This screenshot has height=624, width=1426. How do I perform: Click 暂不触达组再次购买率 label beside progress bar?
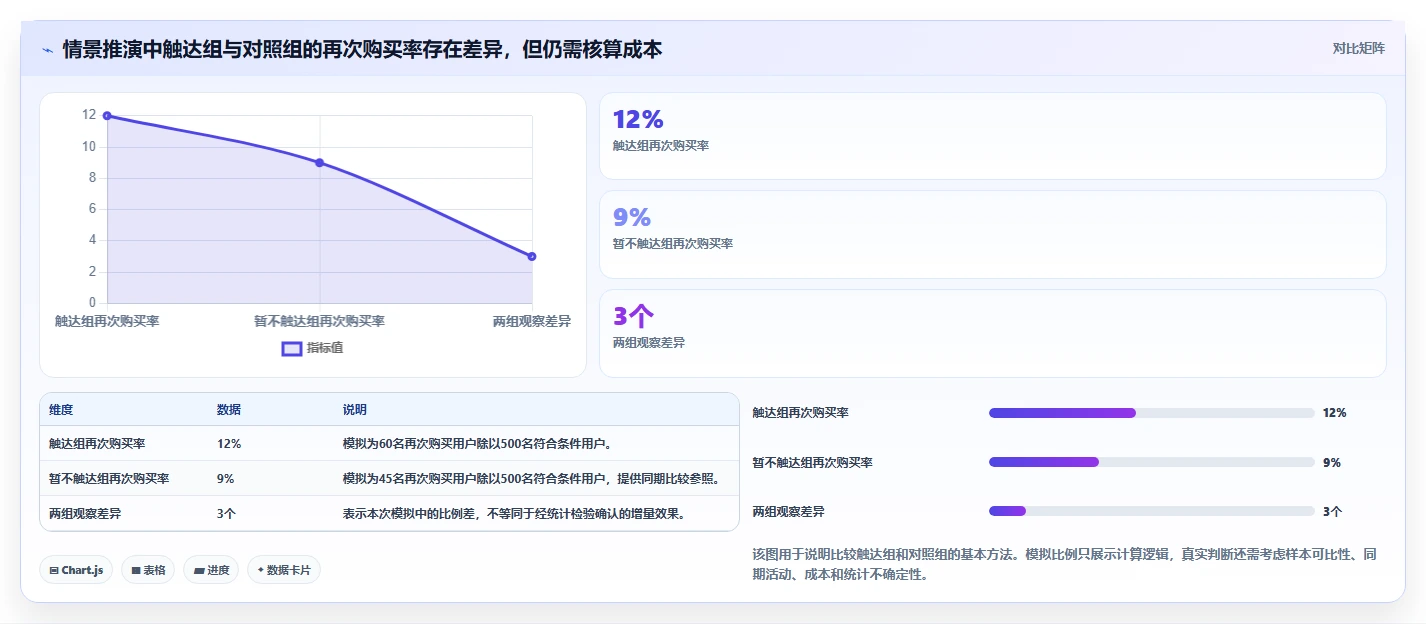coord(812,462)
